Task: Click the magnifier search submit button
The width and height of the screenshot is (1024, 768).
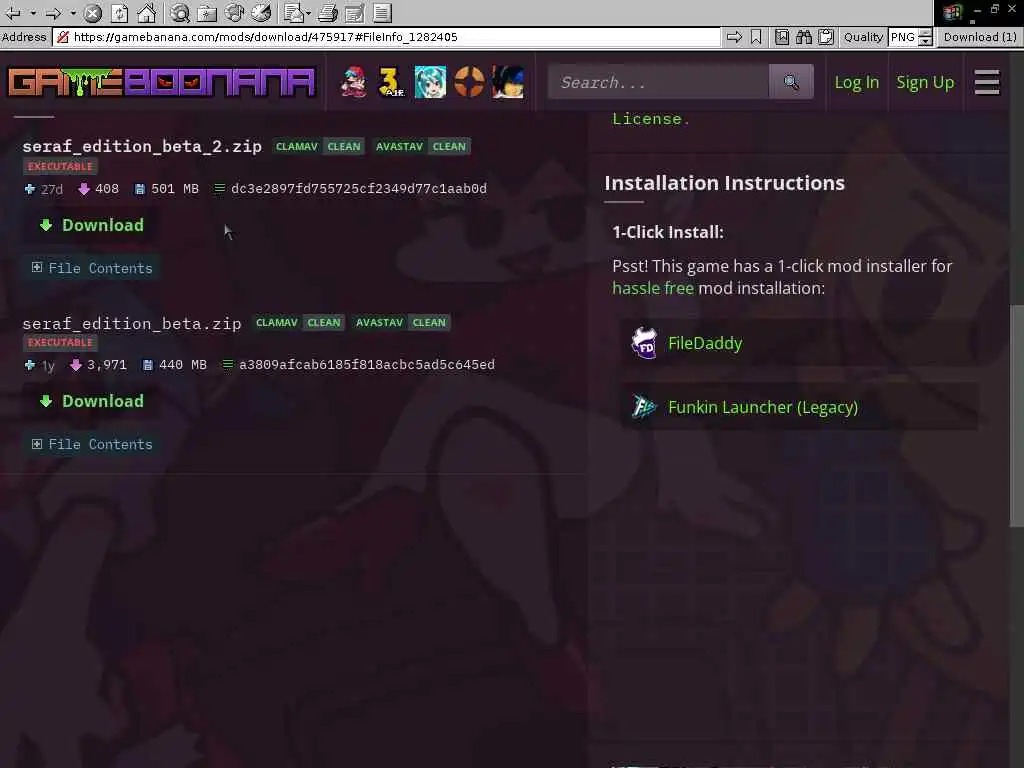Action: pos(791,82)
